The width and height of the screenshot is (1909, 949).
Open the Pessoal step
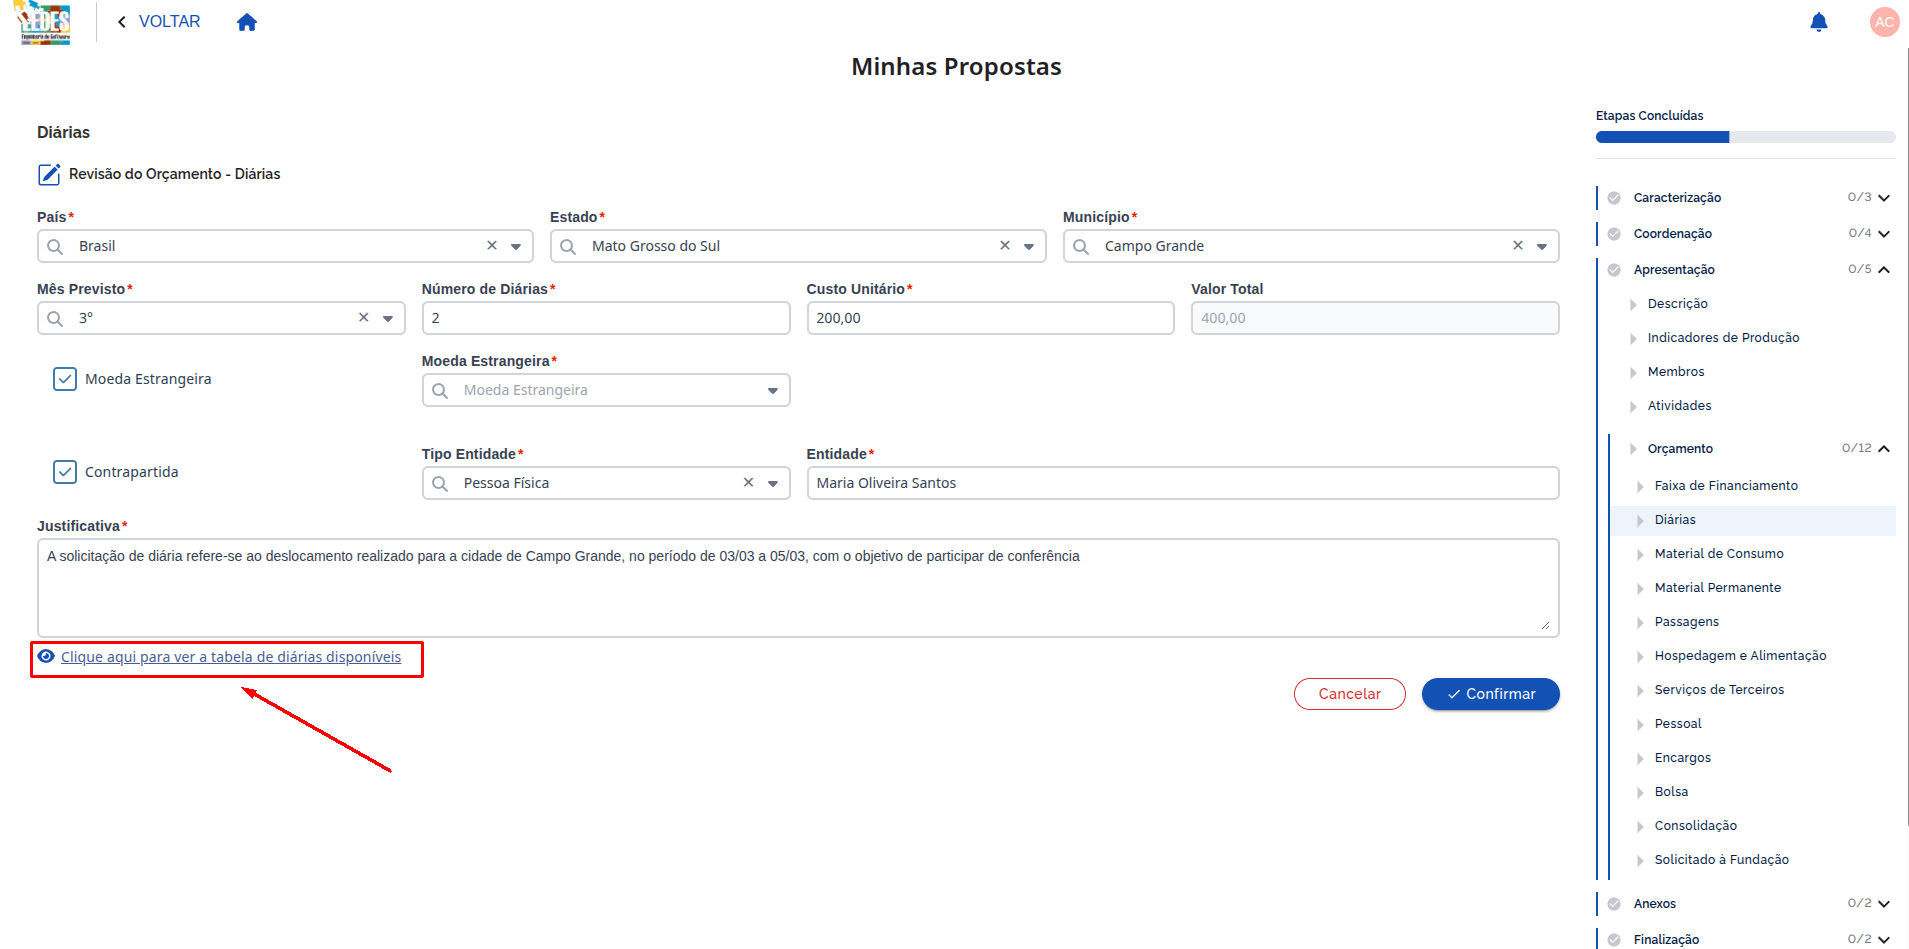coord(1677,724)
